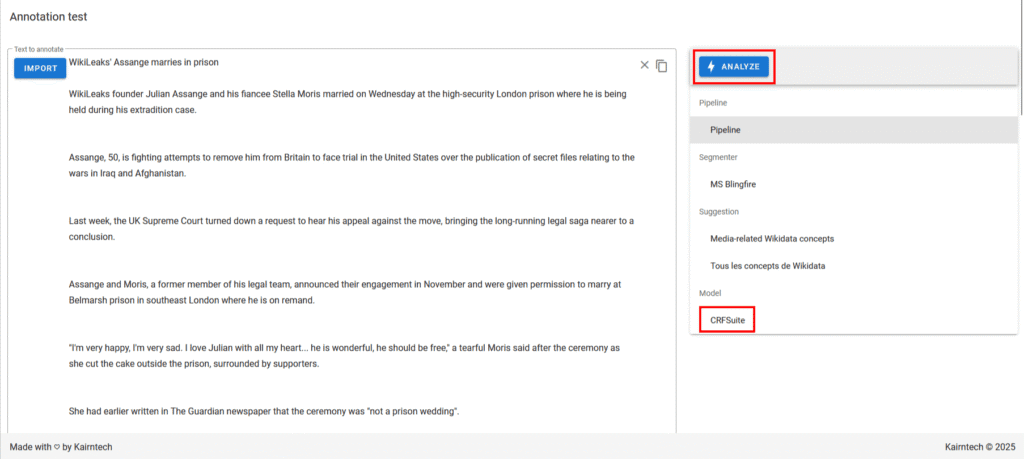1024x459 pixels.
Task: Click the paragraph mentioning The Guardian newspaper
Action: pyautogui.click(x=263, y=411)
